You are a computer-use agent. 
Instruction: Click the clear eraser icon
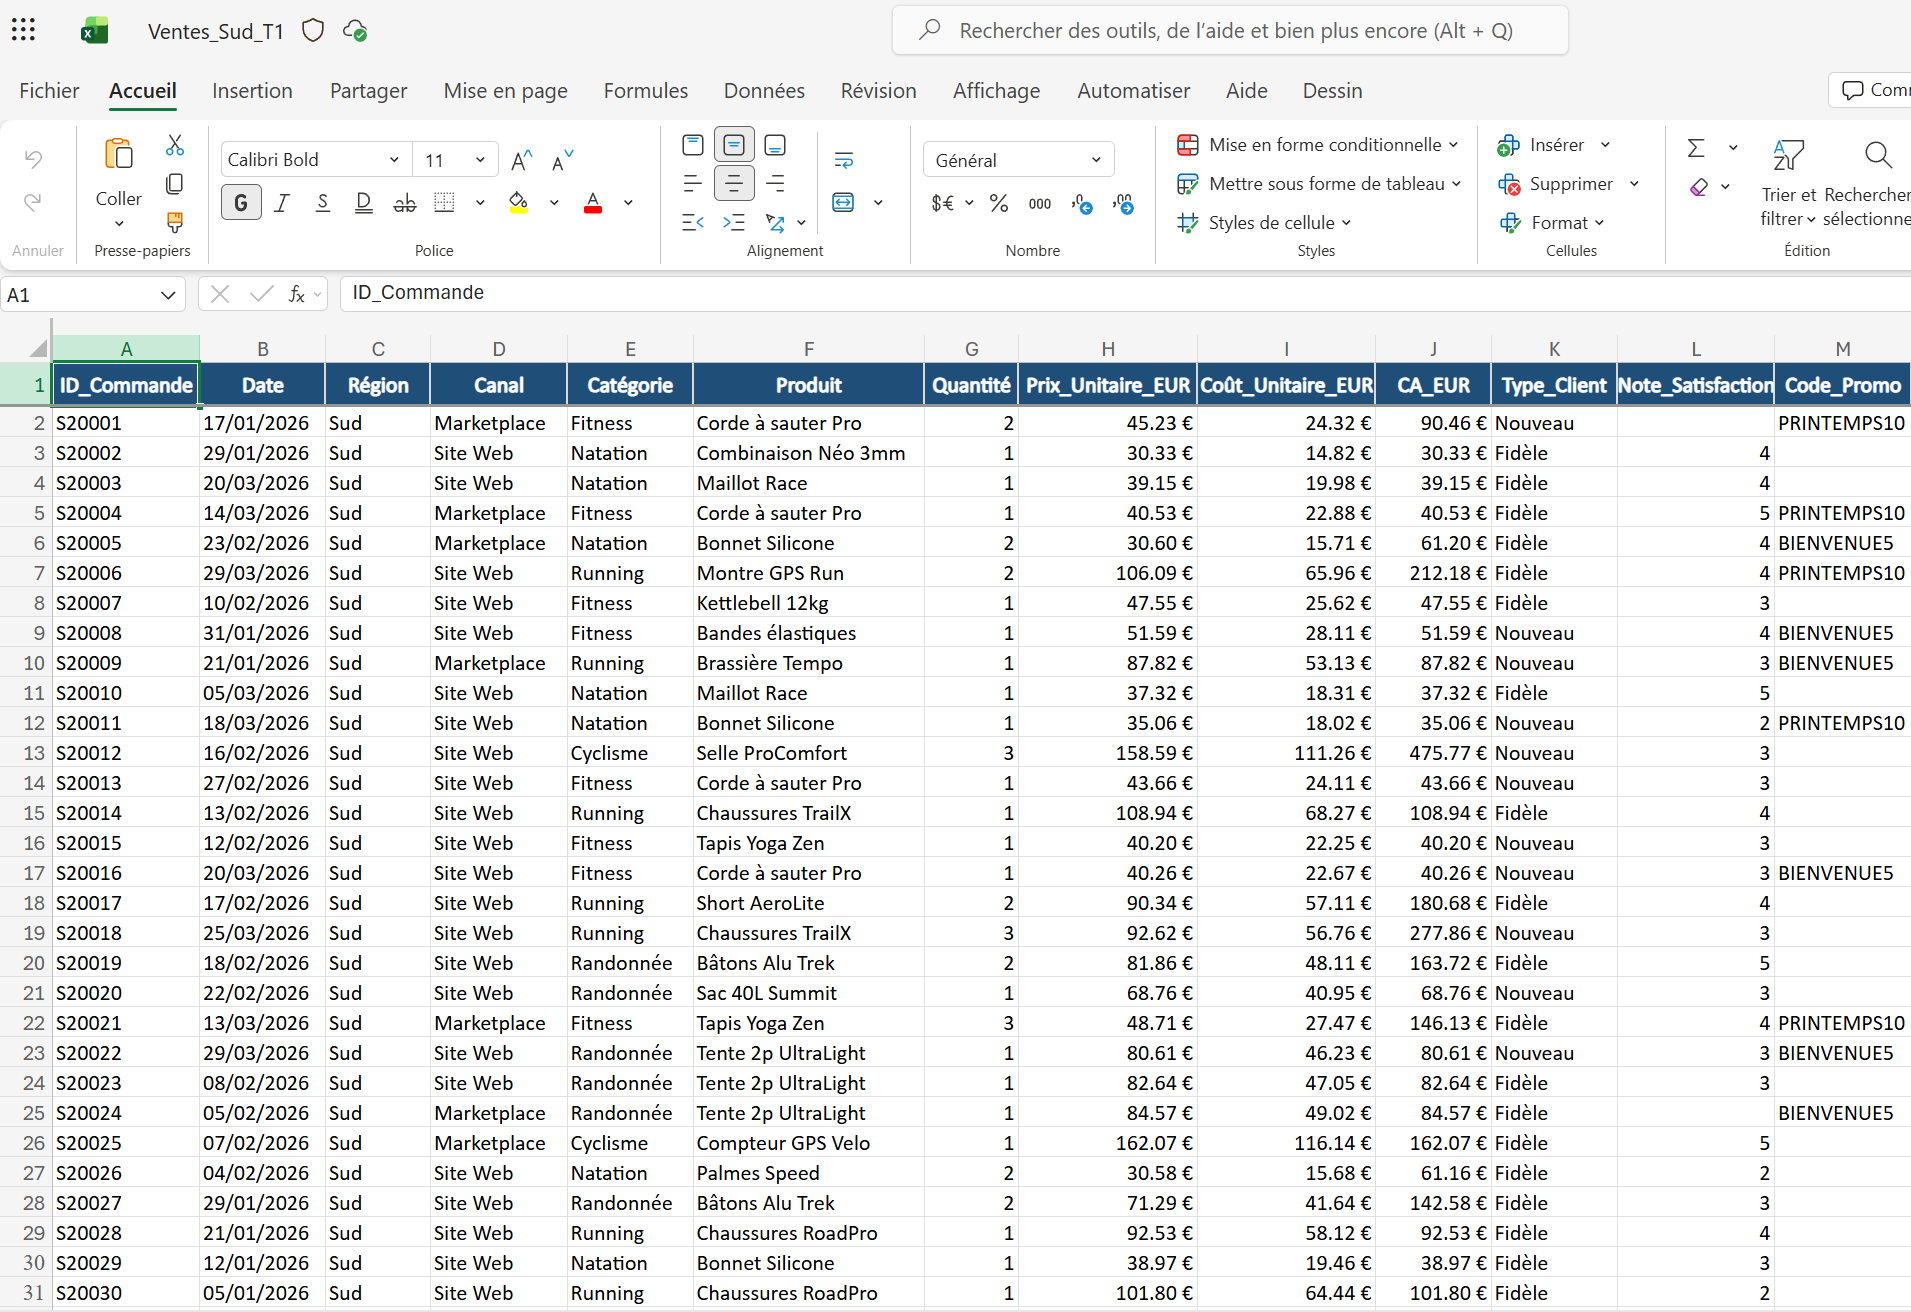(x=1699, y=186)
